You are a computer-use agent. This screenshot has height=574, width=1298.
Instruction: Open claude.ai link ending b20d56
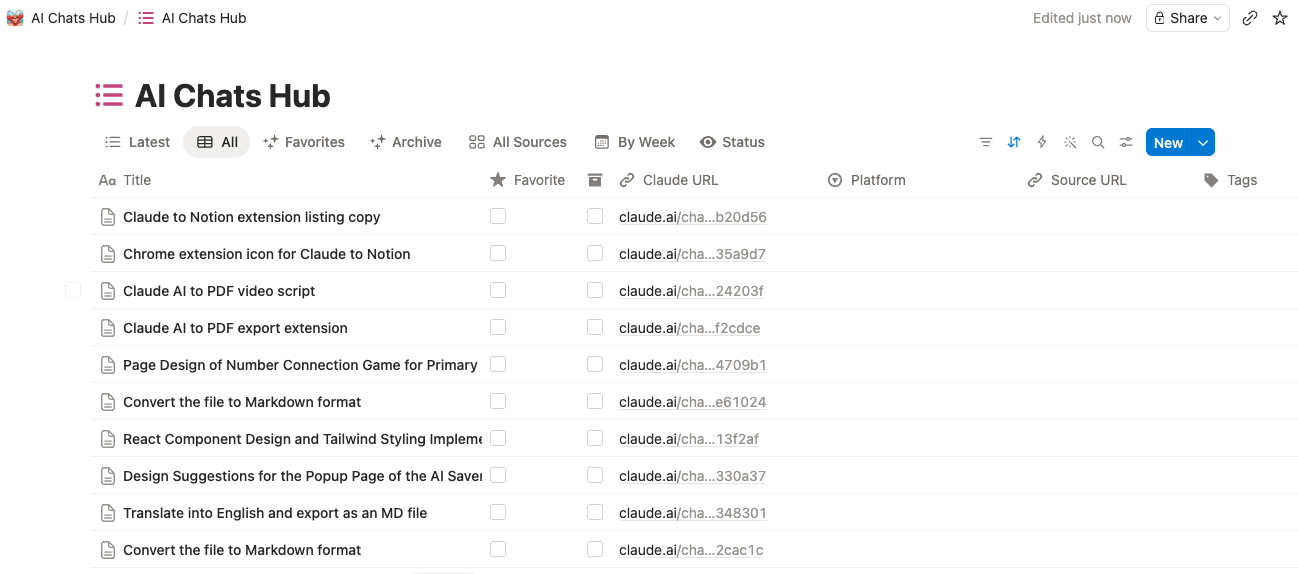[693, 217]
